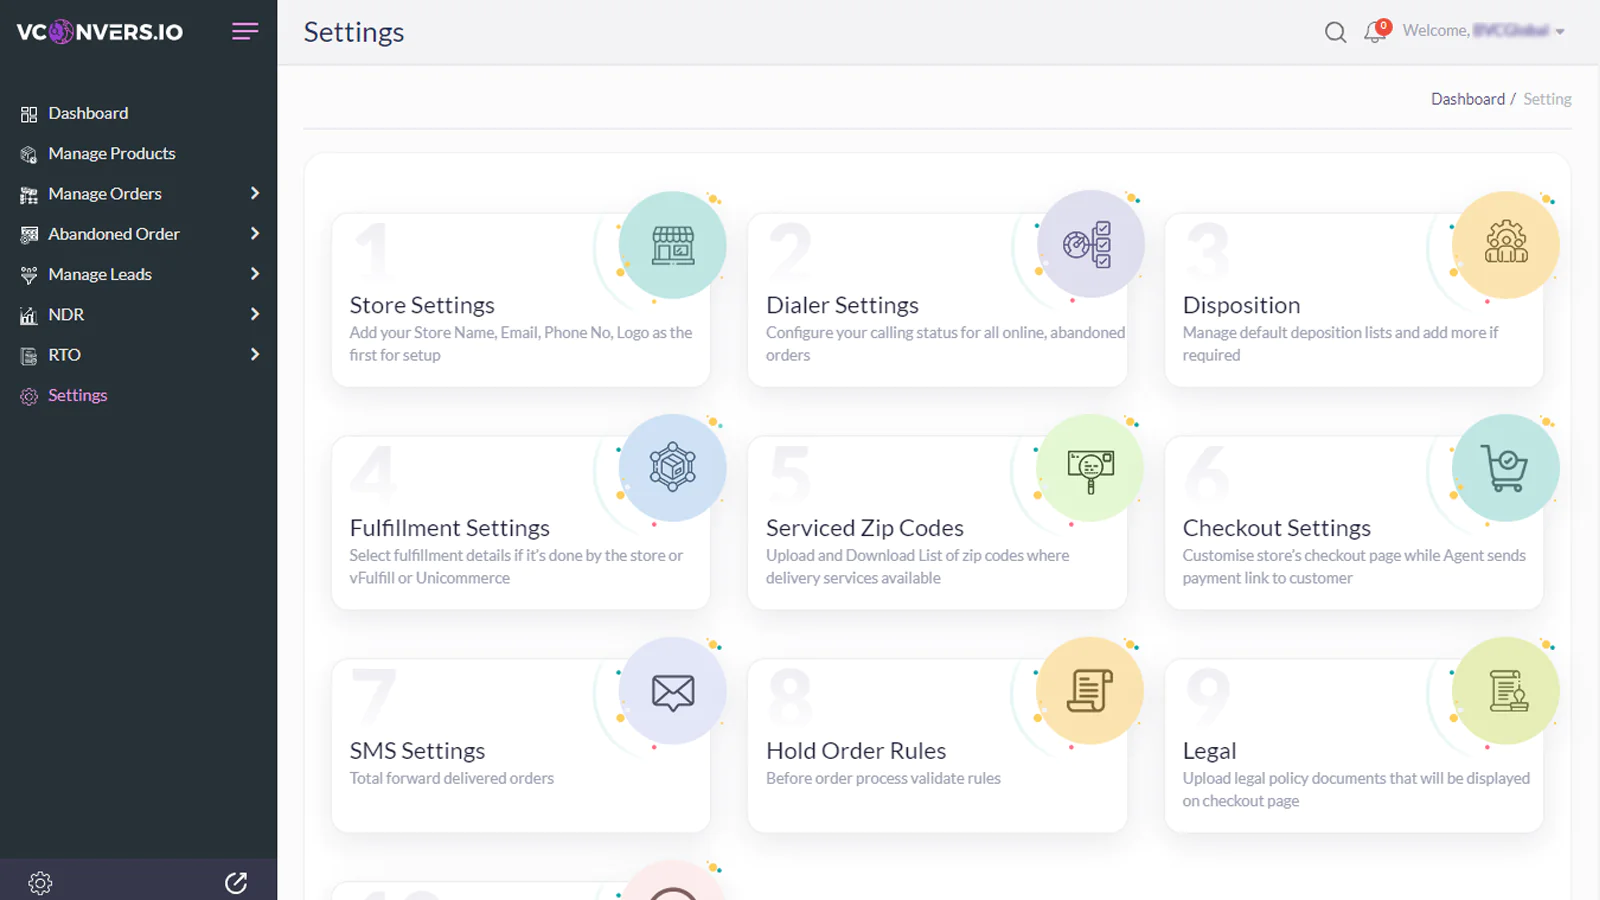Click the RTO sidebar icon
Screen dimensions: 1600x900
point(29,356)
